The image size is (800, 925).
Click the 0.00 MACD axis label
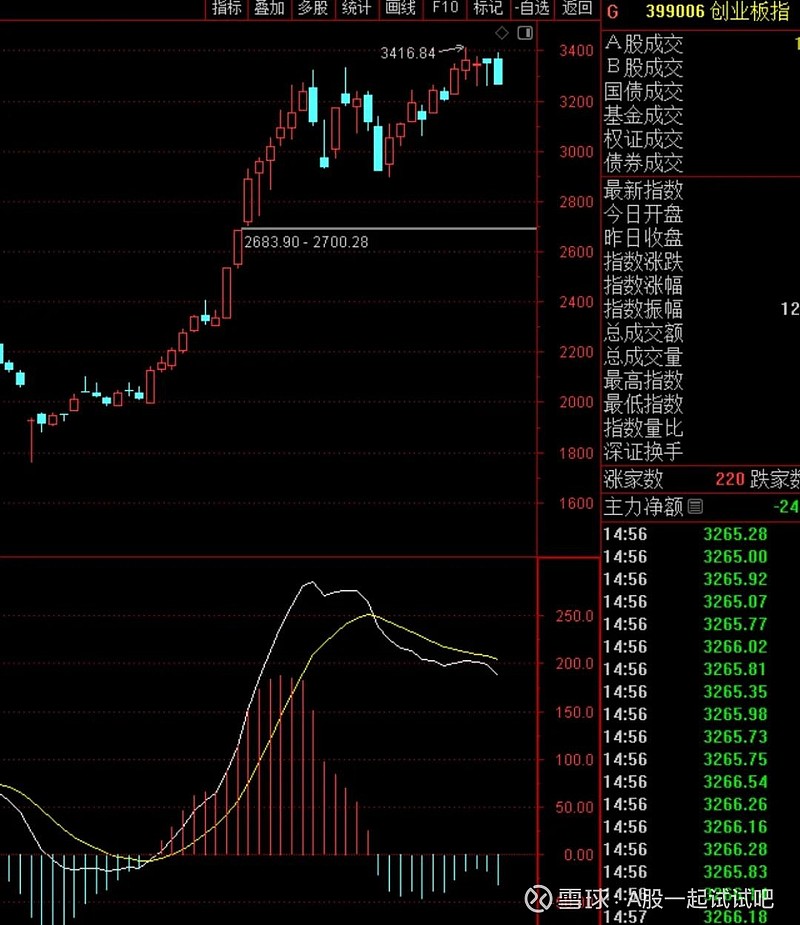tap(579, 855)
